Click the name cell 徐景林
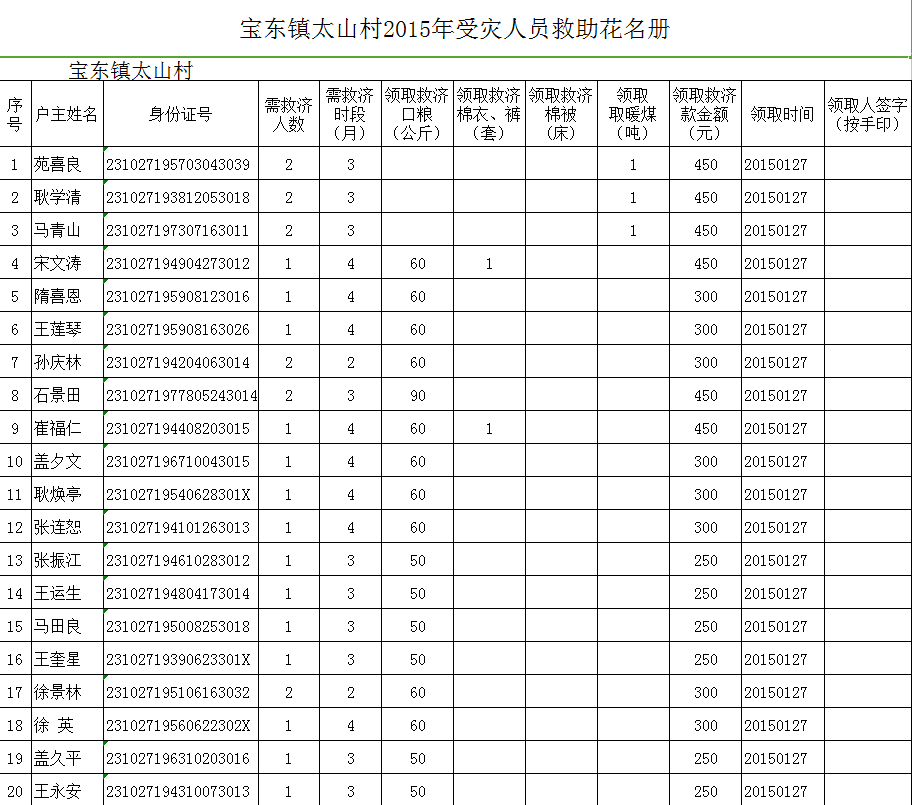This screenshot has height=805, width=912. click(x=67, y=692)
